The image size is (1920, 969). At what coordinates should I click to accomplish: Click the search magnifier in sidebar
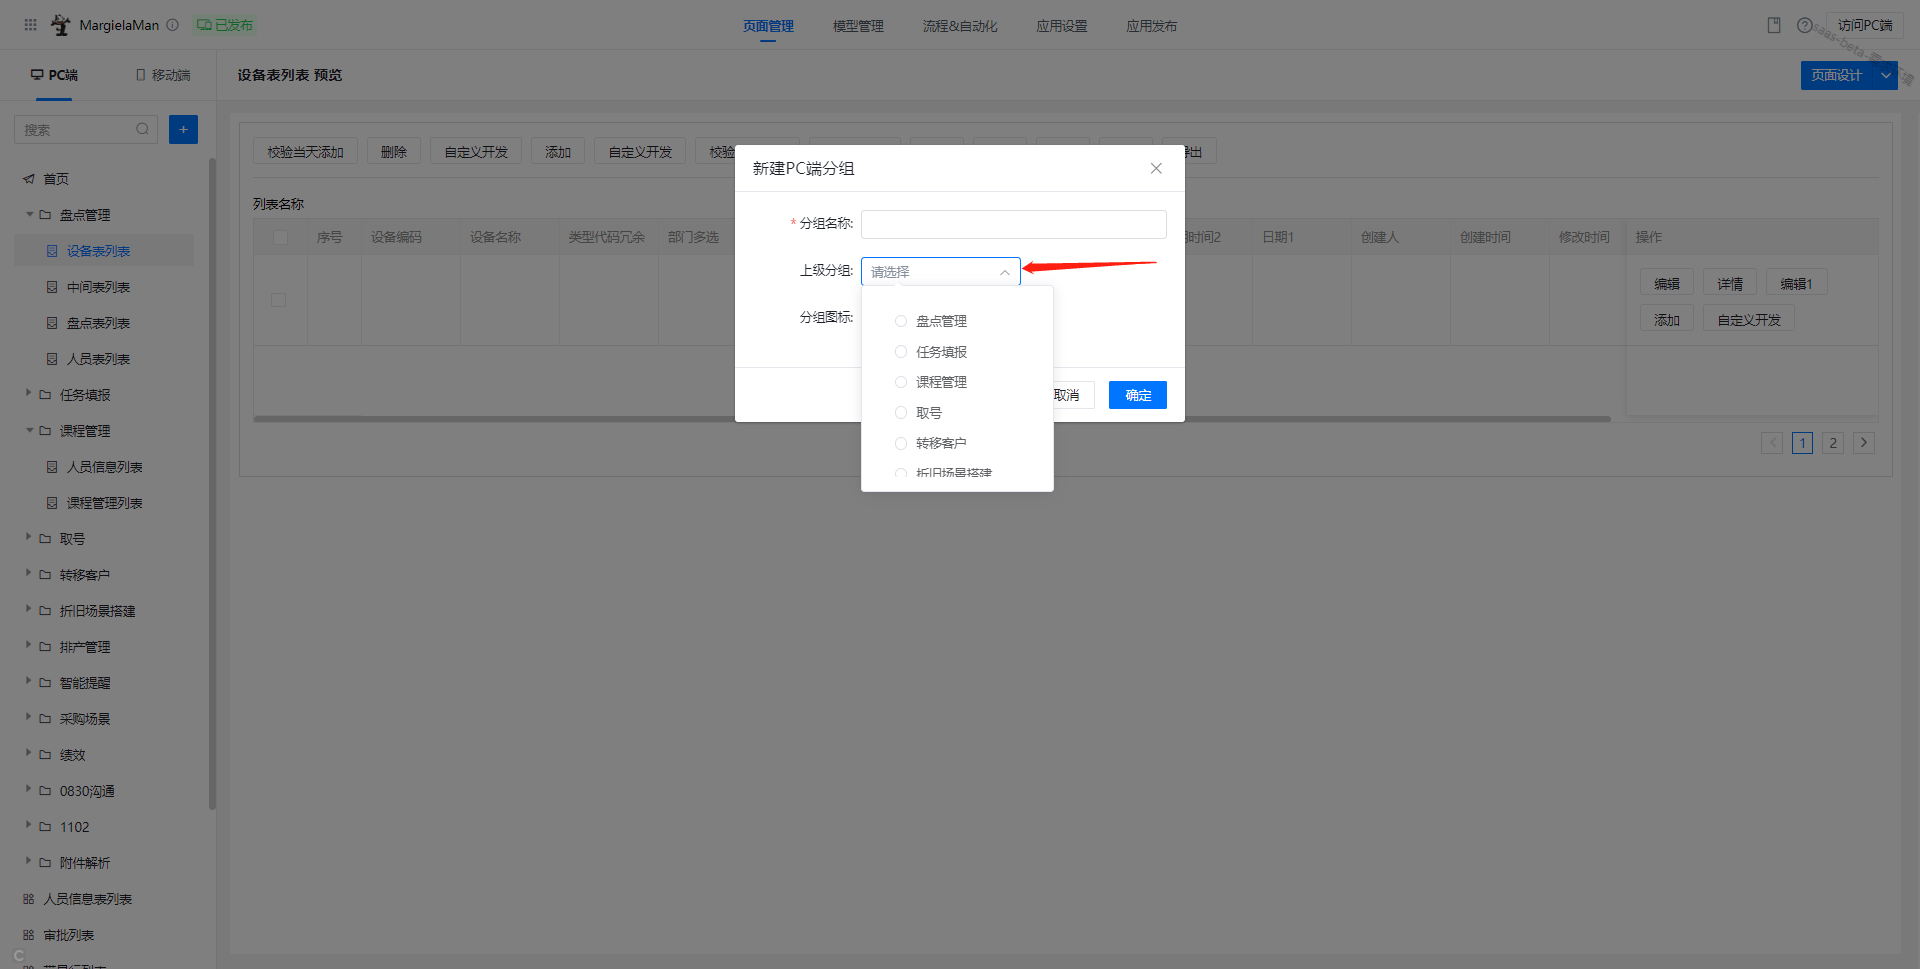(x=142, y=129)
